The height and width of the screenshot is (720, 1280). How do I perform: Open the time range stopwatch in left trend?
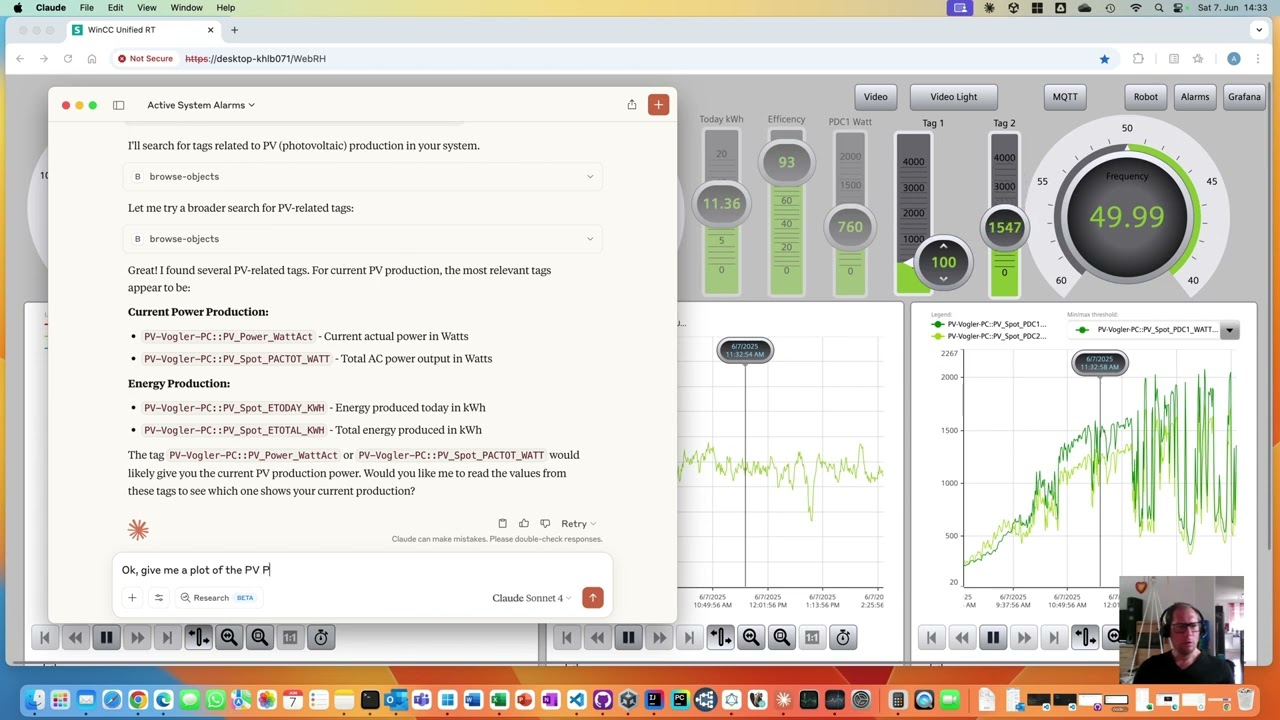(321, 637)
